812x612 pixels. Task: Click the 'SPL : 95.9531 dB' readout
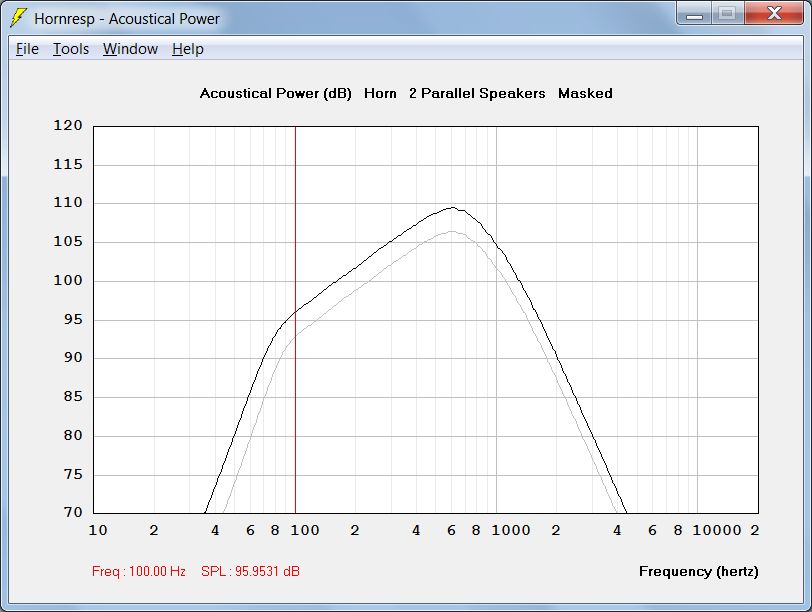(250, 571)
